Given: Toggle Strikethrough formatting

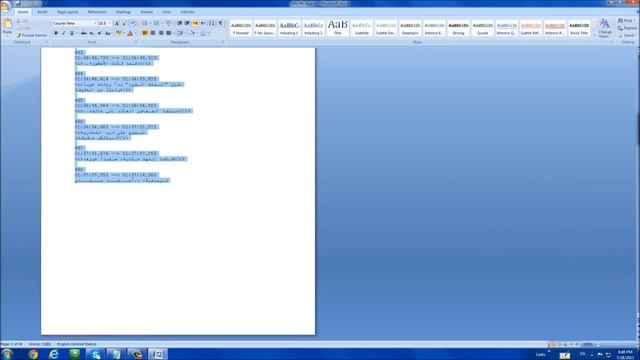Looking at the screenshot, I should (83, 33).
